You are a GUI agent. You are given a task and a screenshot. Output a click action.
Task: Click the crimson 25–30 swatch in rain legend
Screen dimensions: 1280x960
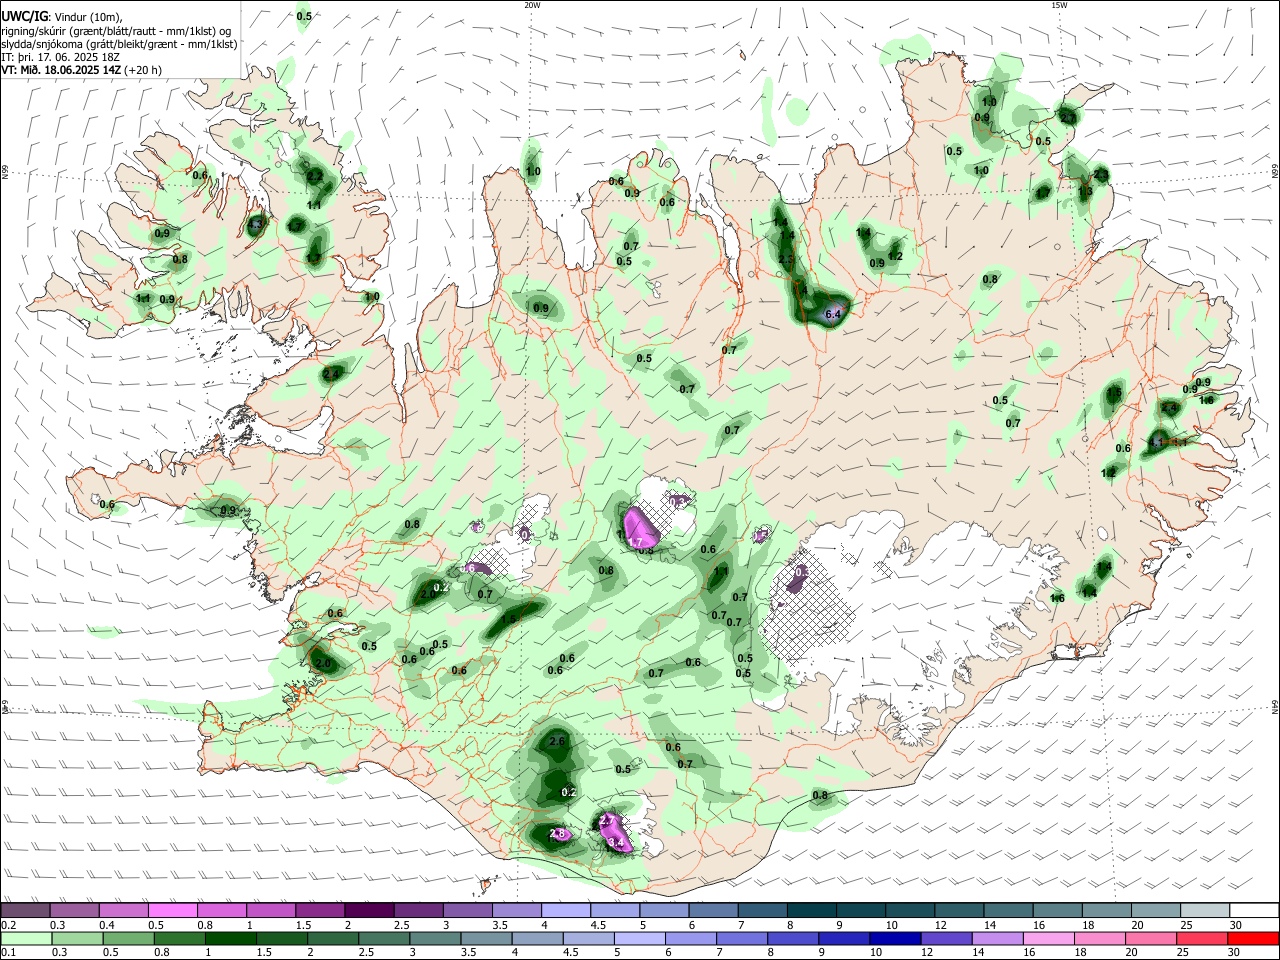pyautogui.click(x=1201, y=938)
